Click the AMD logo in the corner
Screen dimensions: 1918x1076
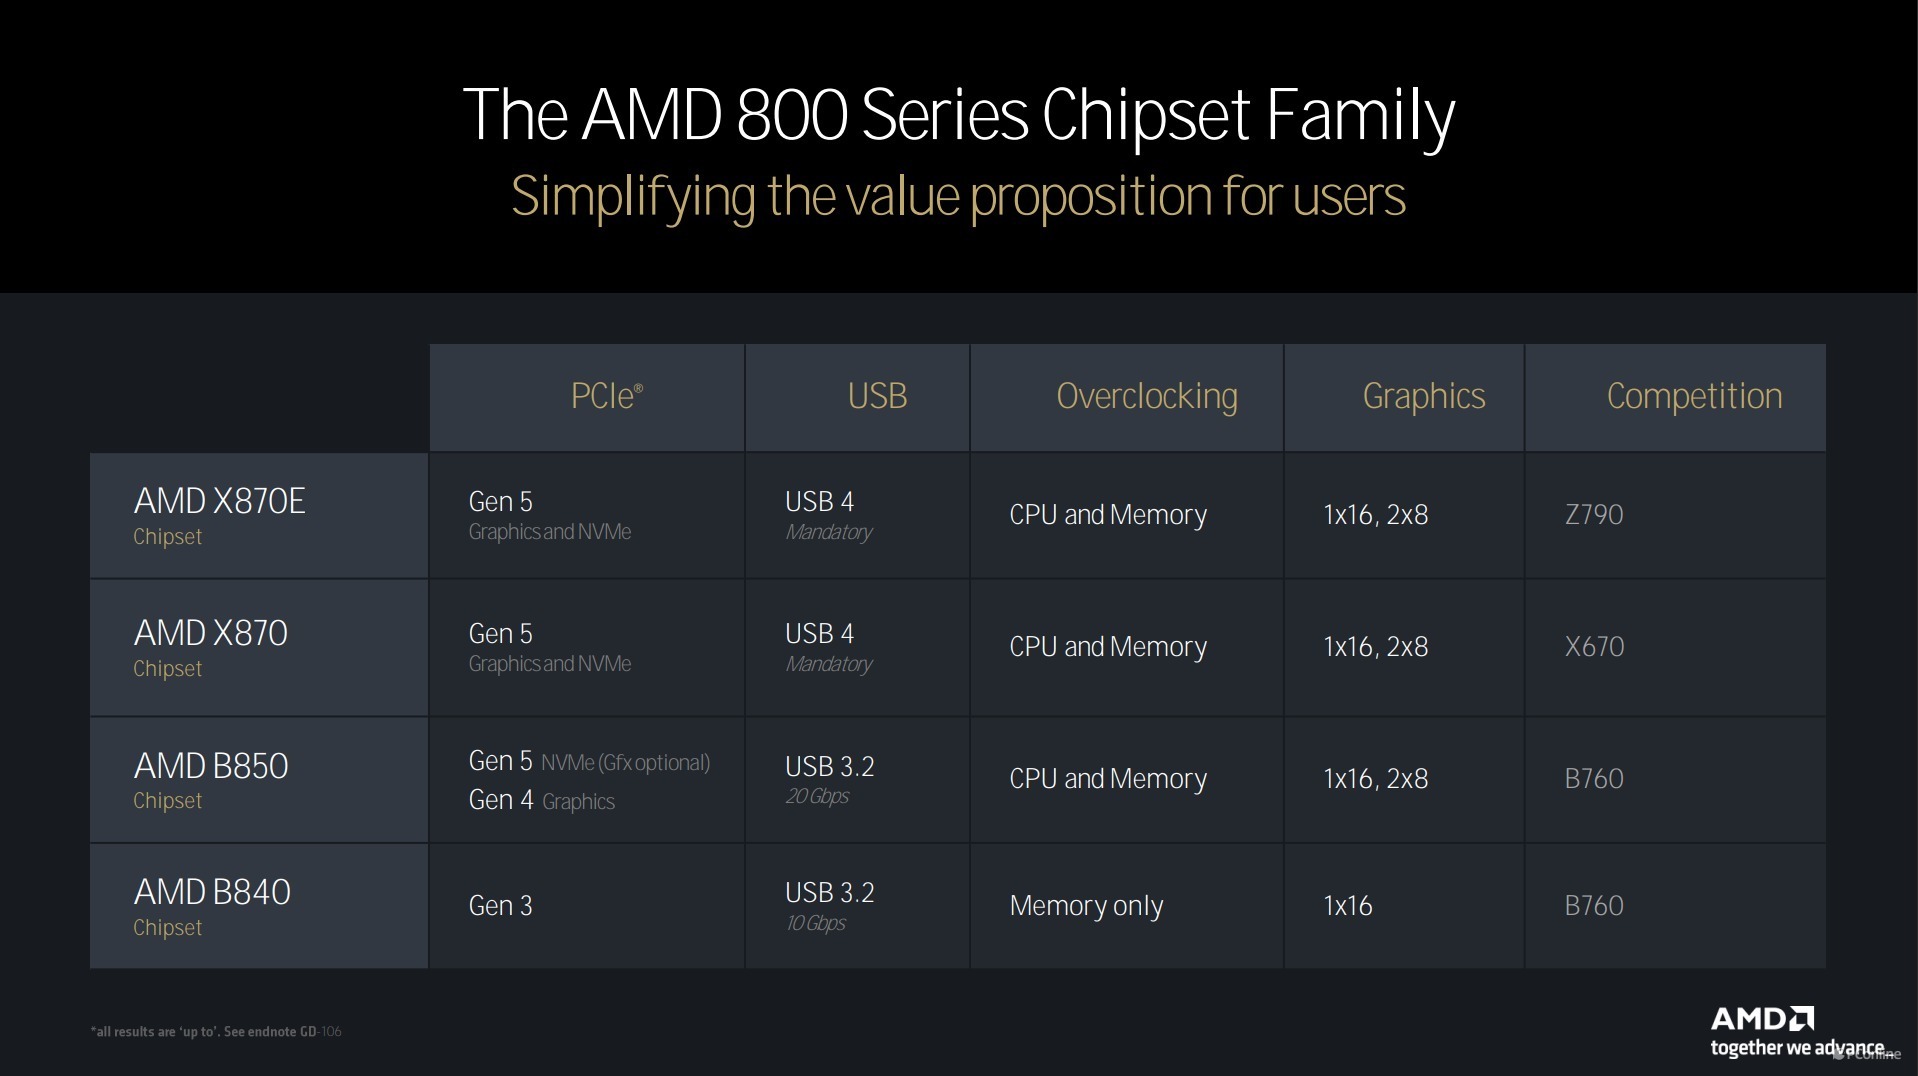click(x=1762, y=1019)
